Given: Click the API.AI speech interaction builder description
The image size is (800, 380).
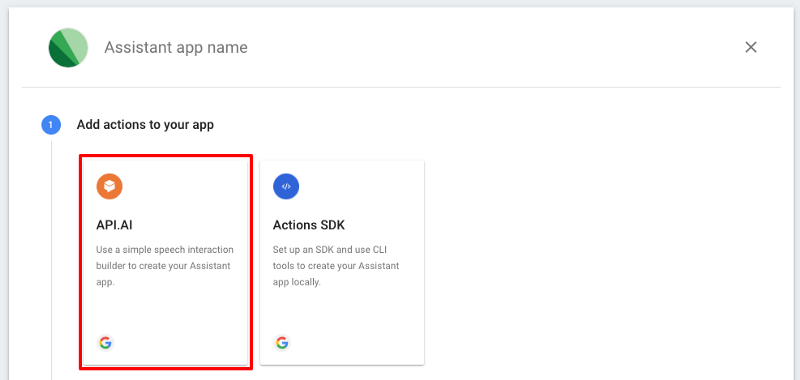Looking at the screenshot, I should point(165,266).
